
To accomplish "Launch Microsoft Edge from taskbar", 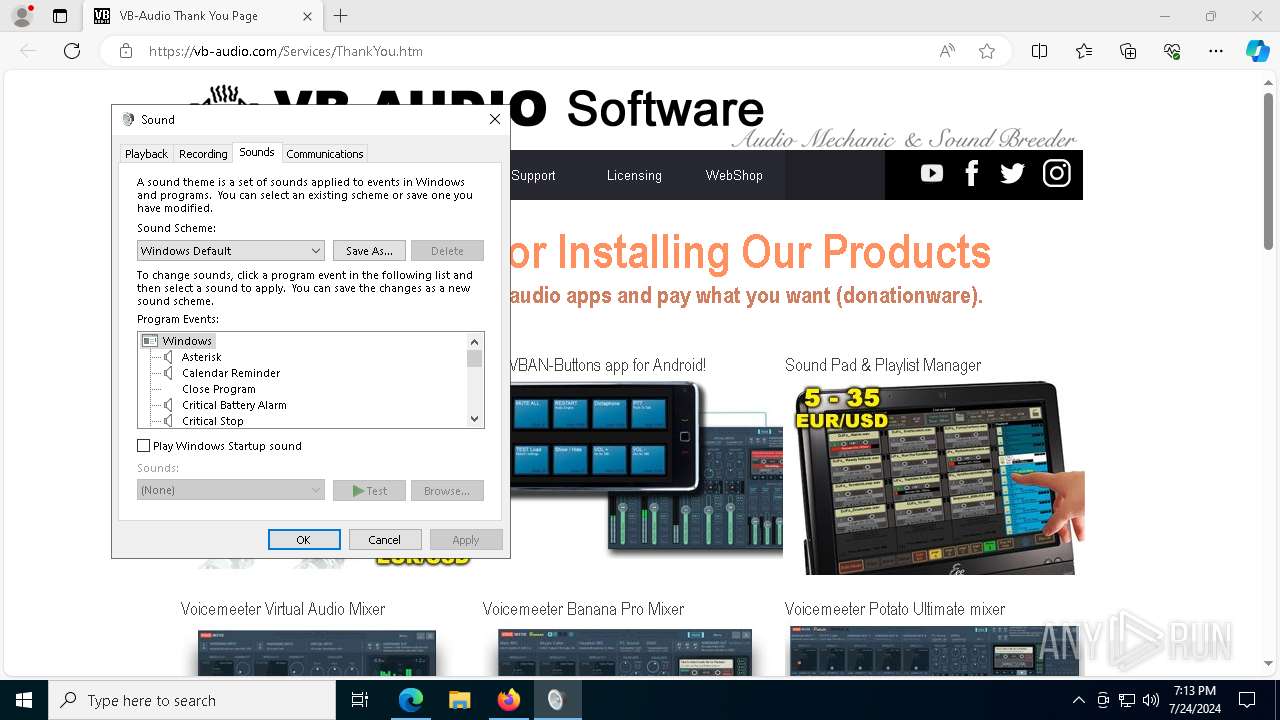I will click(x=411, y=700).
